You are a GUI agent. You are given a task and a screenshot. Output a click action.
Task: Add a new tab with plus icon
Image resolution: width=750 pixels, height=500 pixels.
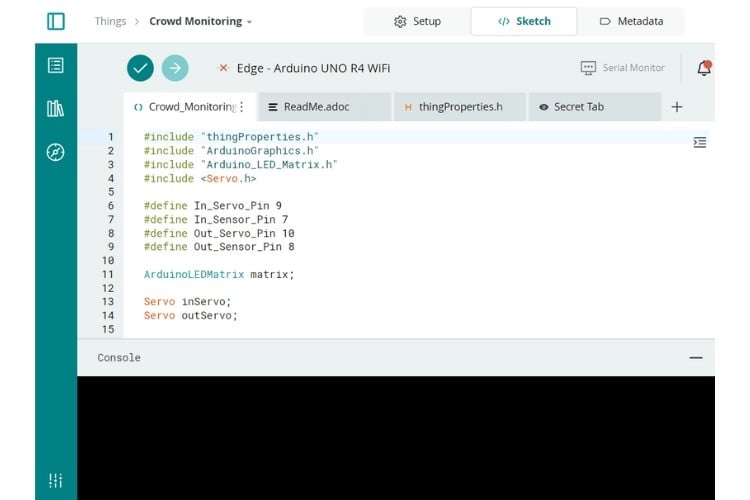pyautogui.click(x=677, y=107)
